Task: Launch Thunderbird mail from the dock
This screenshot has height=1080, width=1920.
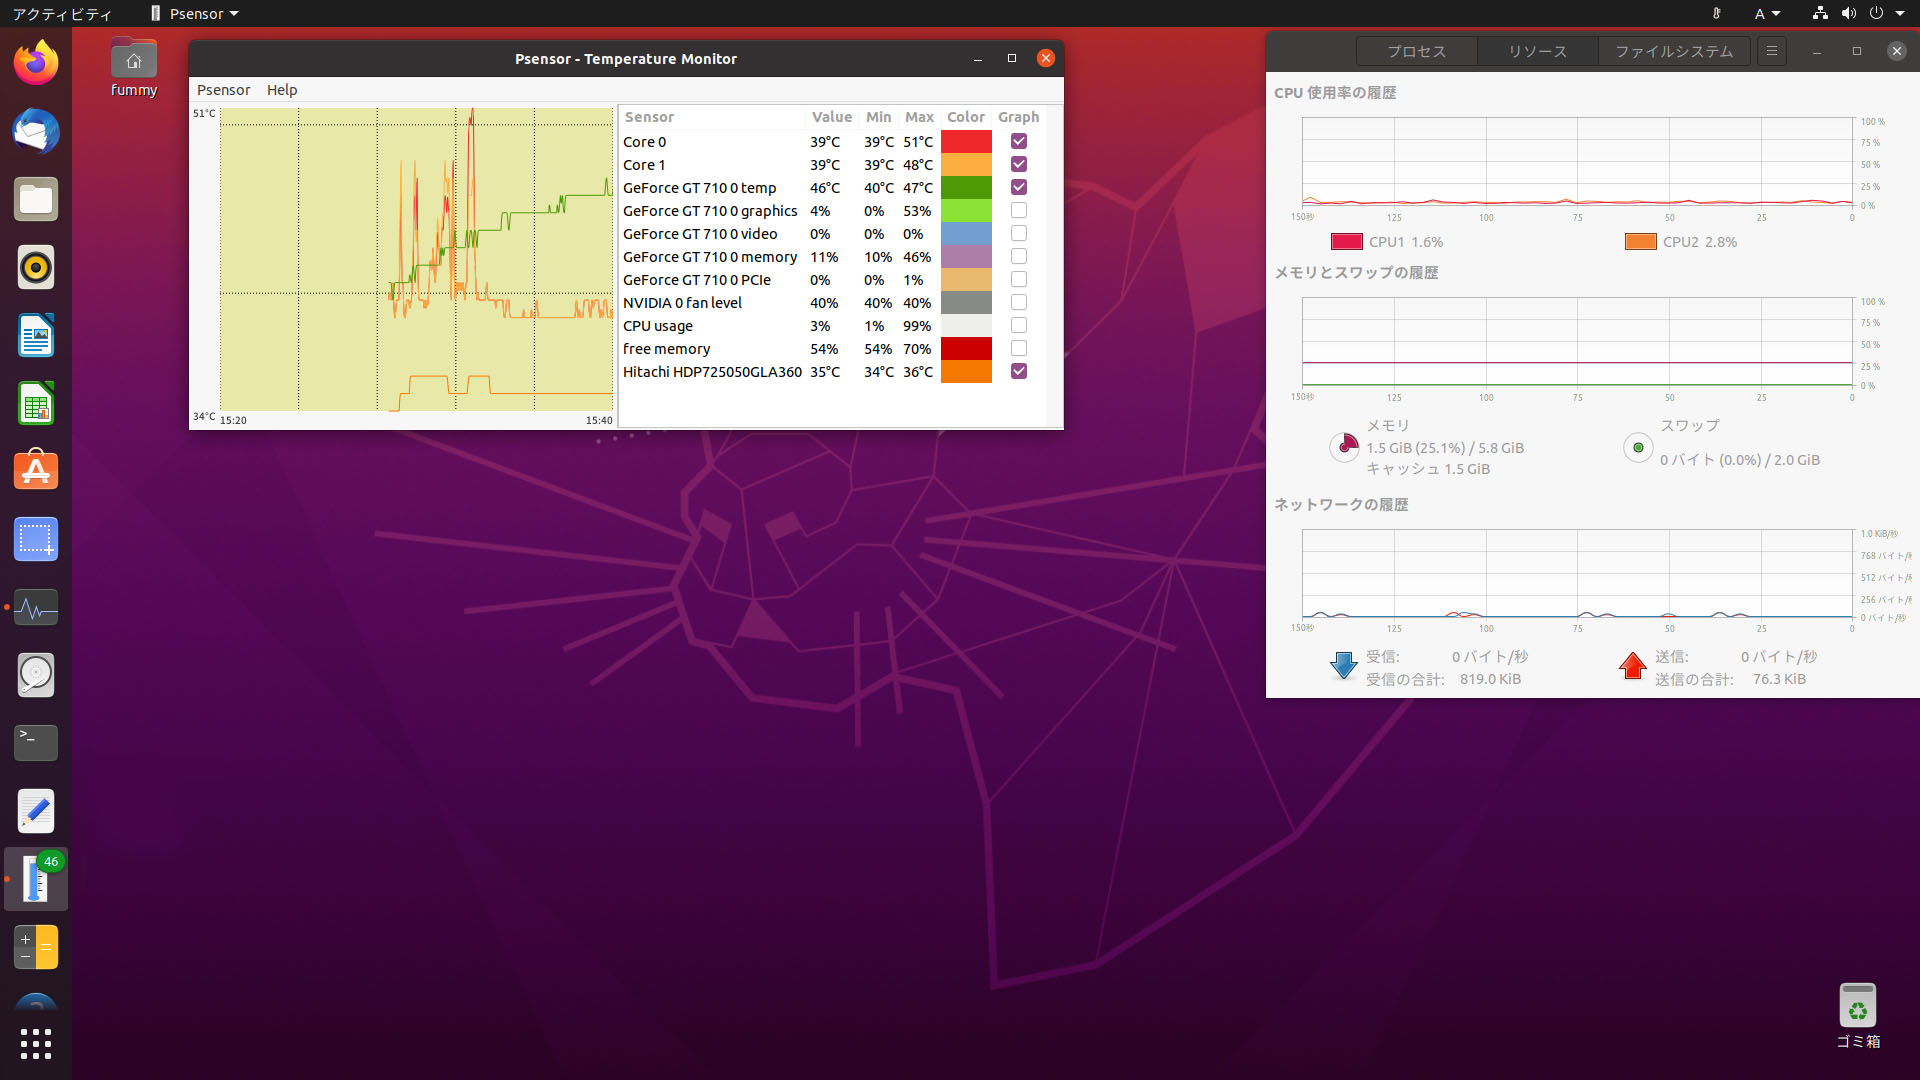Action: coord(36,132)
